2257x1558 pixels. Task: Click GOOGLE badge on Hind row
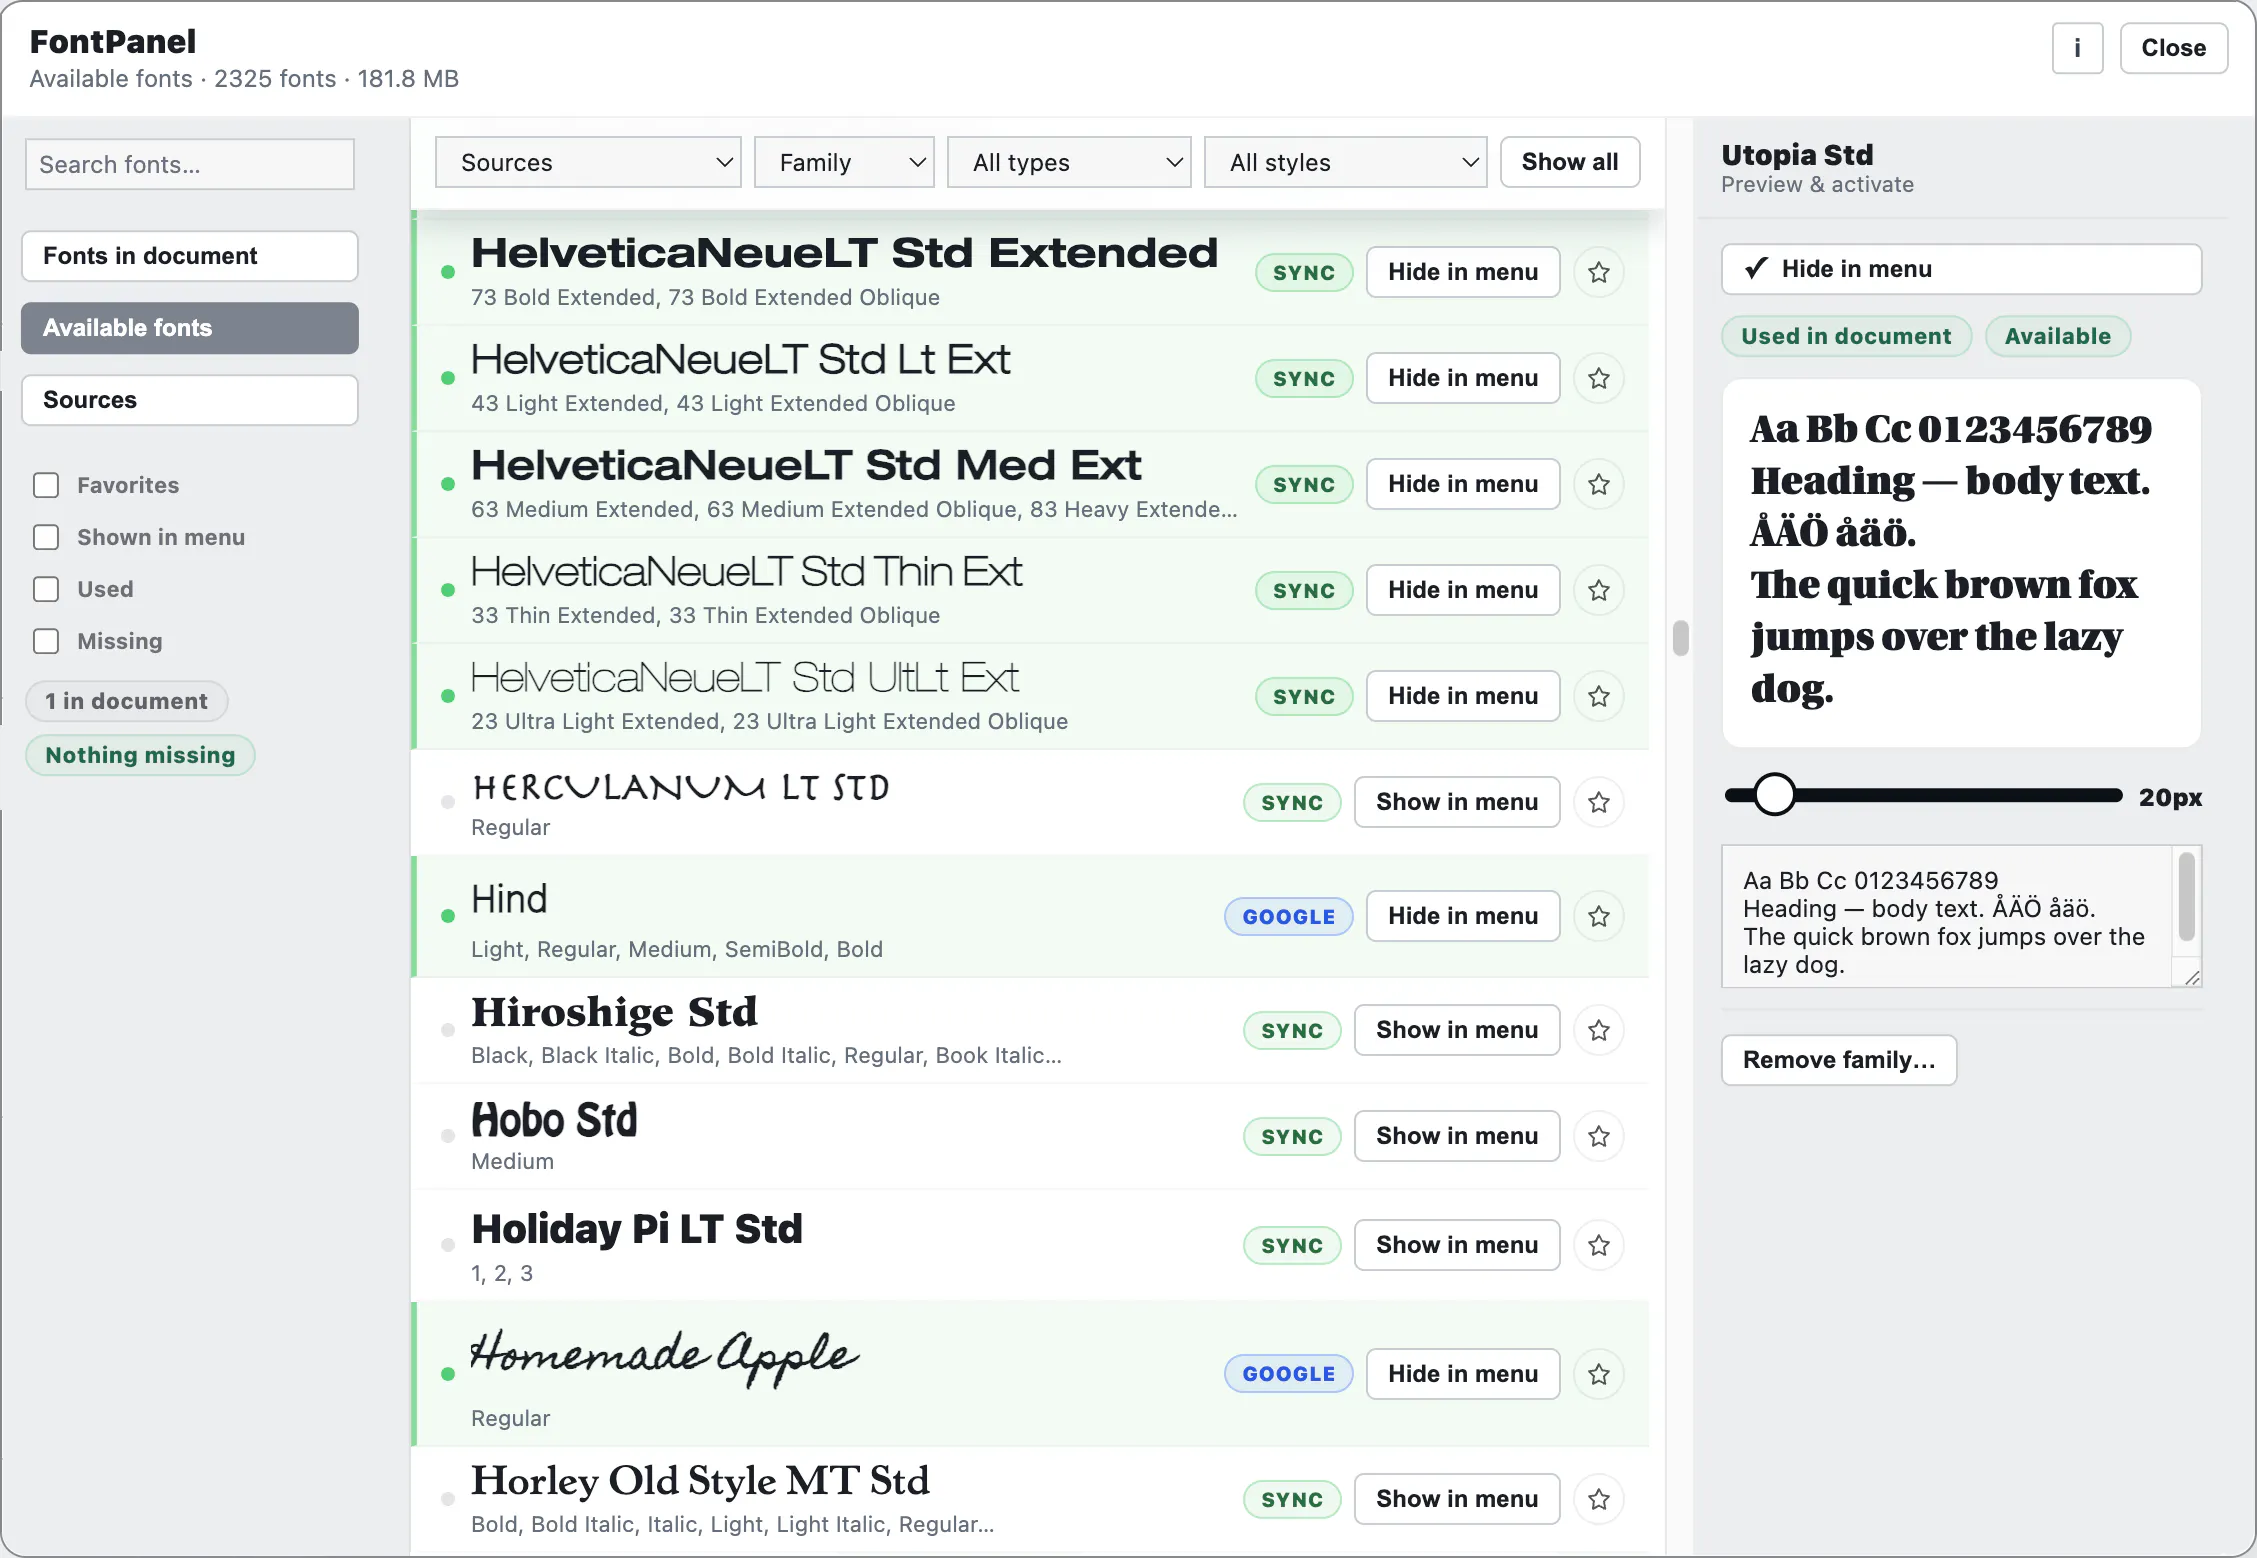click(1289, 916)
